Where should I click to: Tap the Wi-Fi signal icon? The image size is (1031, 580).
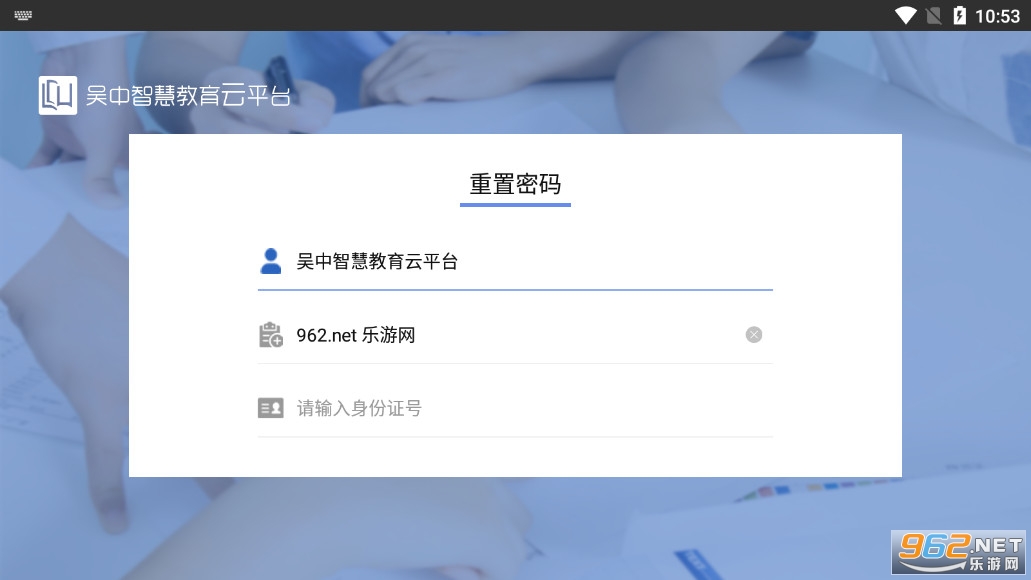[x=905, y=15]
